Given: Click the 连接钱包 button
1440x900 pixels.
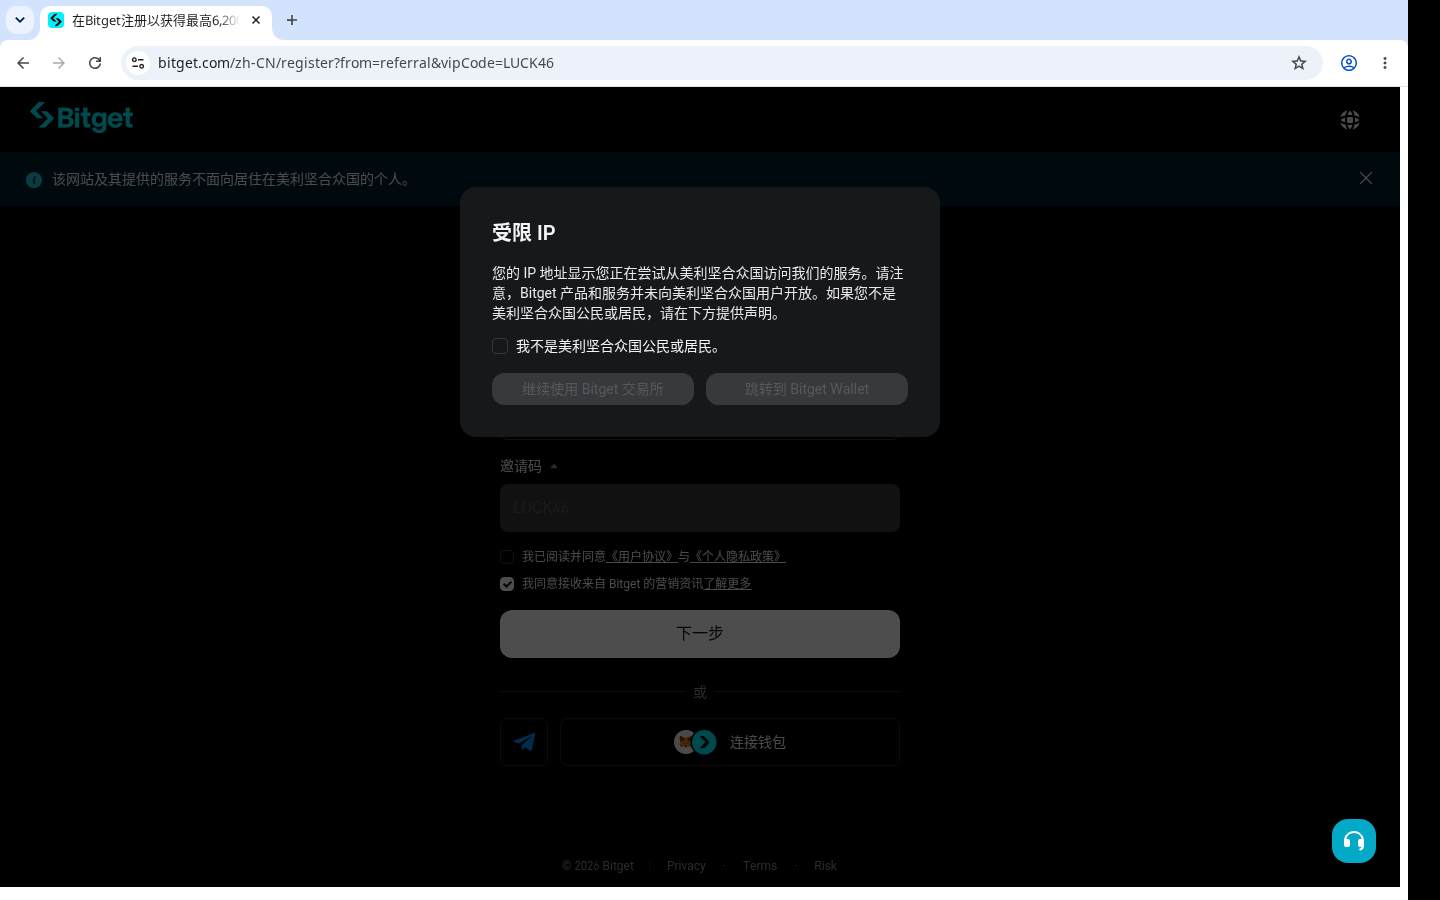Looking at the screenshot, I should pos(730,742).
